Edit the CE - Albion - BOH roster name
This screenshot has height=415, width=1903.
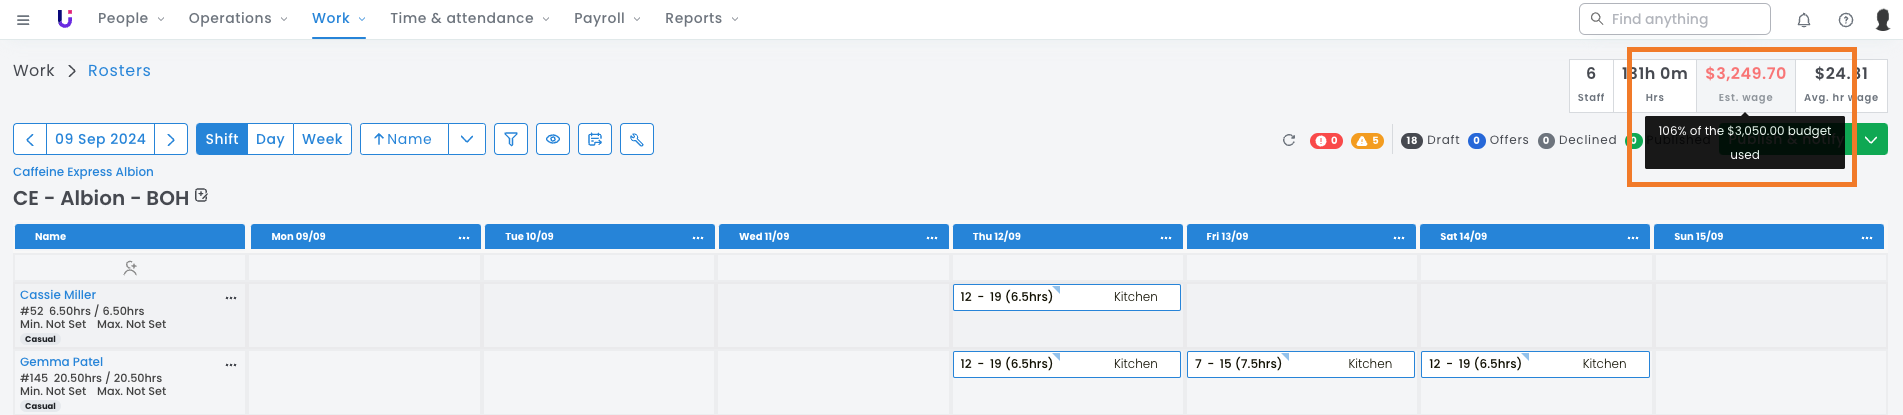[202, 196]
